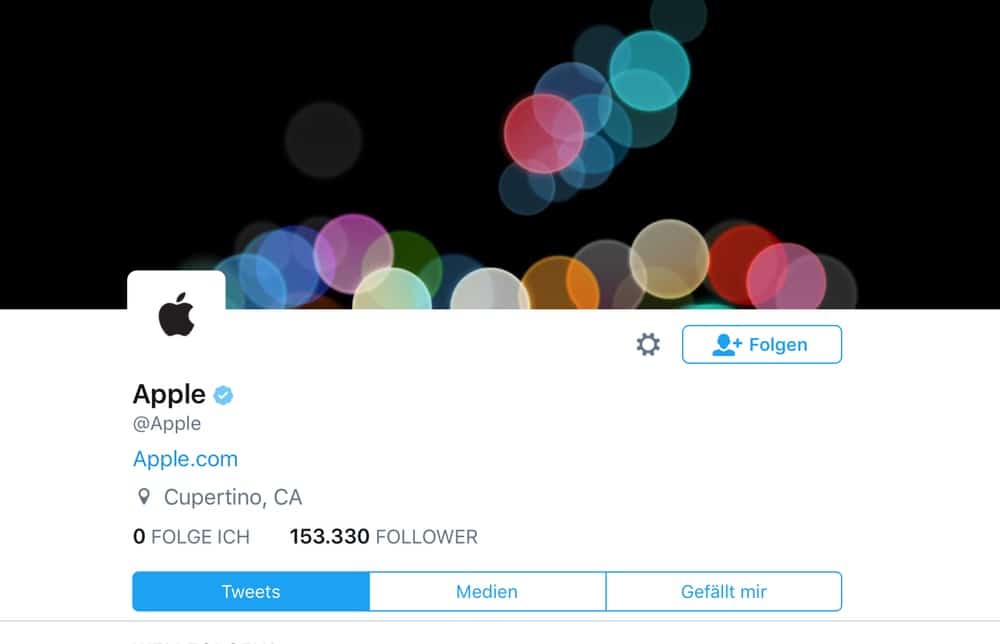The image size is (1000, 644).
Task: Click the orange circle in the banner
Action: pyautogui.click(x=560, y=284)
